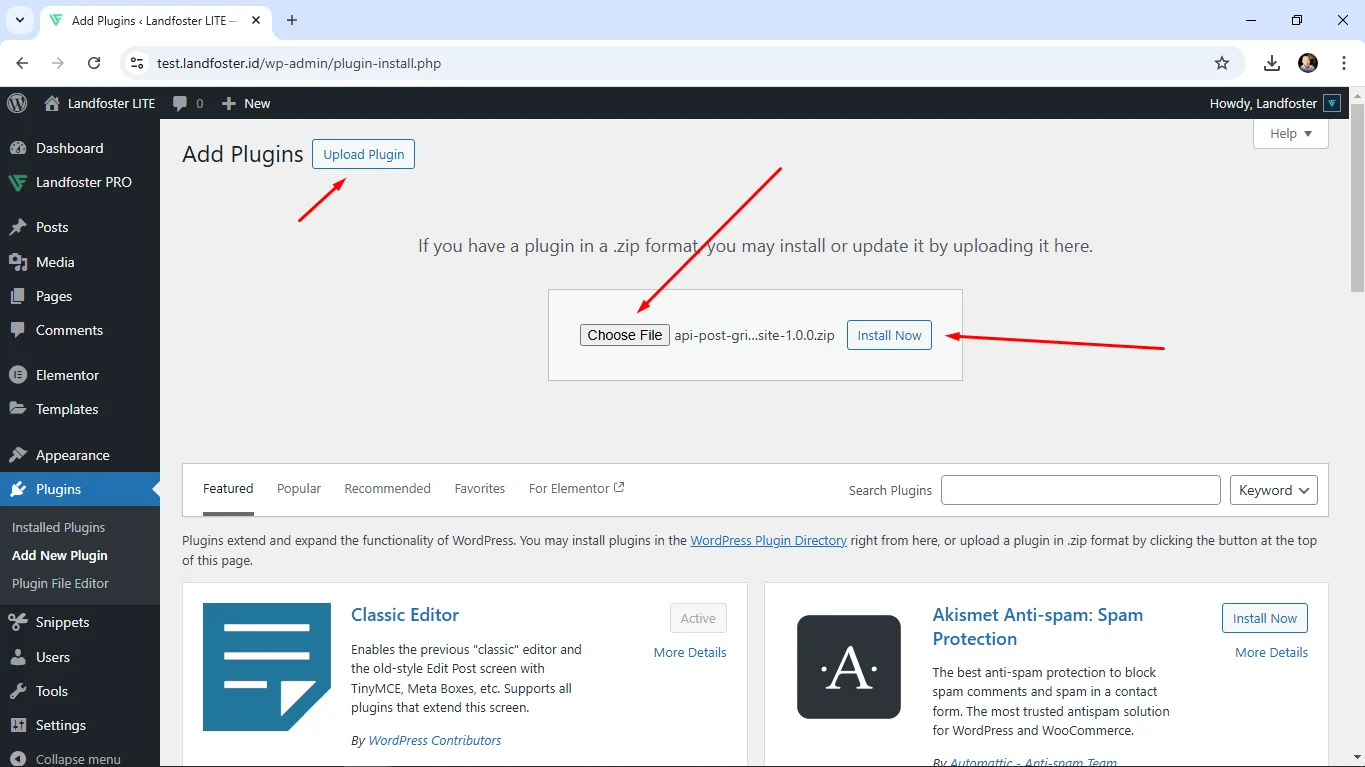Click the Howdy, Landfoster account text
This screenshot has height=767, width=1365.
click(x=1263, y=103)
